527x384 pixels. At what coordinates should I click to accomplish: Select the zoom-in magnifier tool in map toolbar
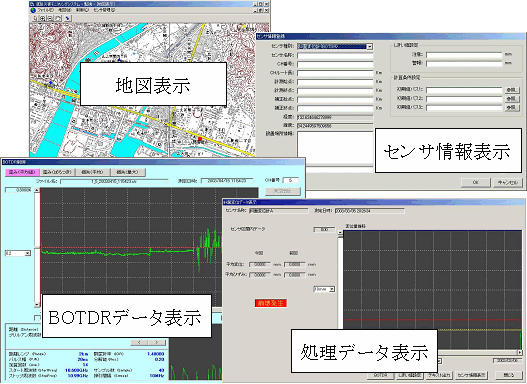(43, 18)
